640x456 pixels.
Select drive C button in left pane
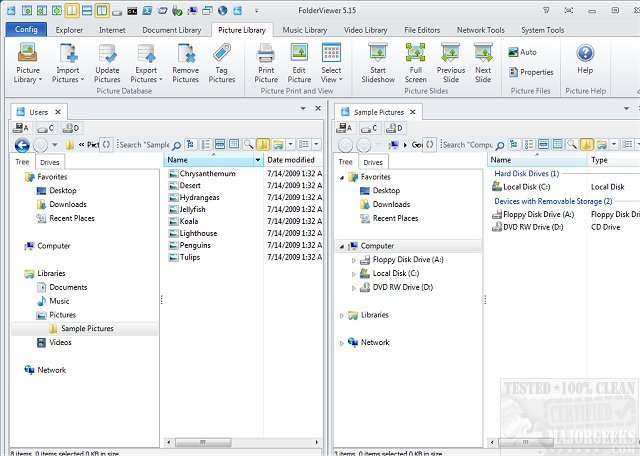point(45,128)
